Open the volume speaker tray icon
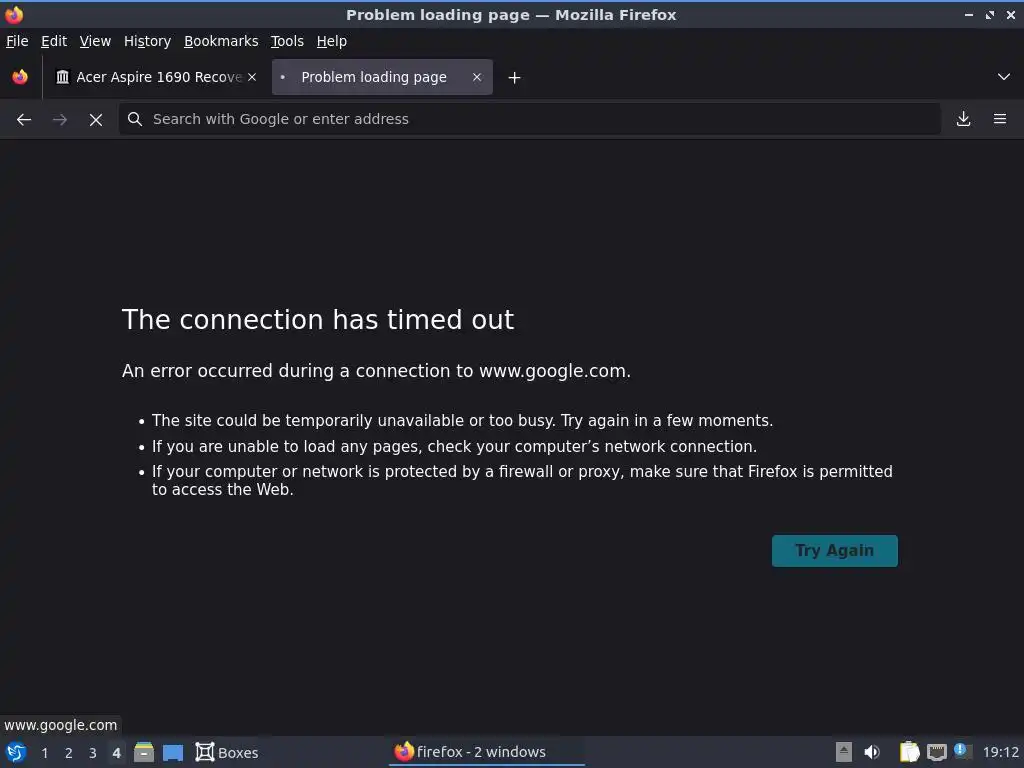 [x=872, y=752]
